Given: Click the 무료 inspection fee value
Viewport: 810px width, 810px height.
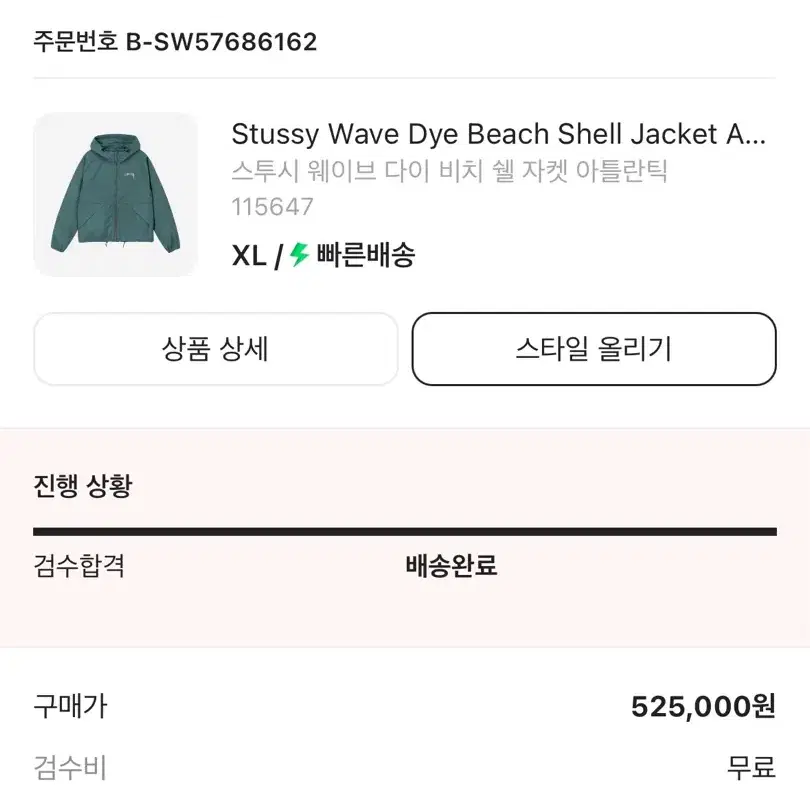Looking at the screenshot, I should [x=752, y=768].
